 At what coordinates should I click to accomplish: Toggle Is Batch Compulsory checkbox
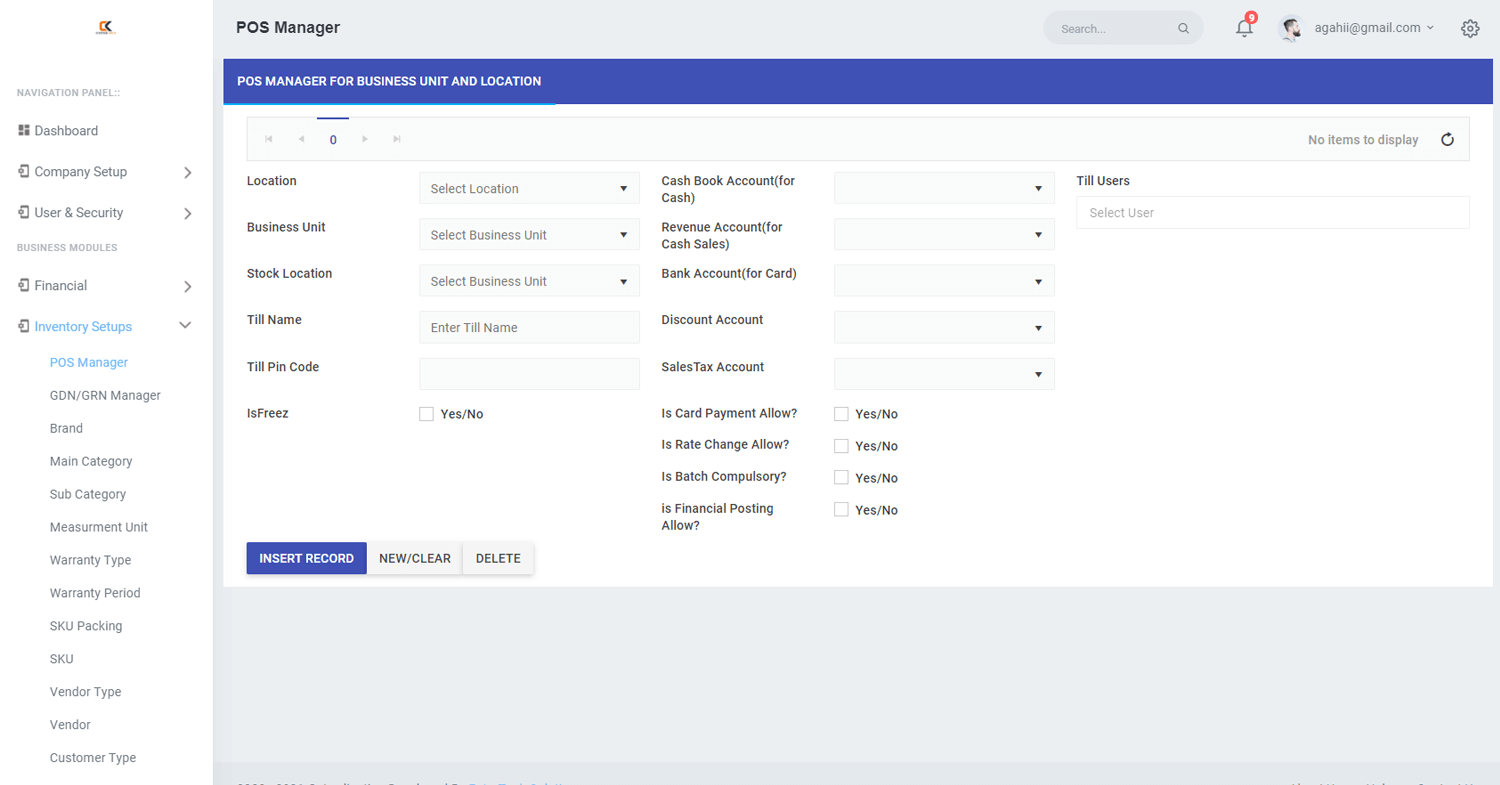tap(841, 477)
